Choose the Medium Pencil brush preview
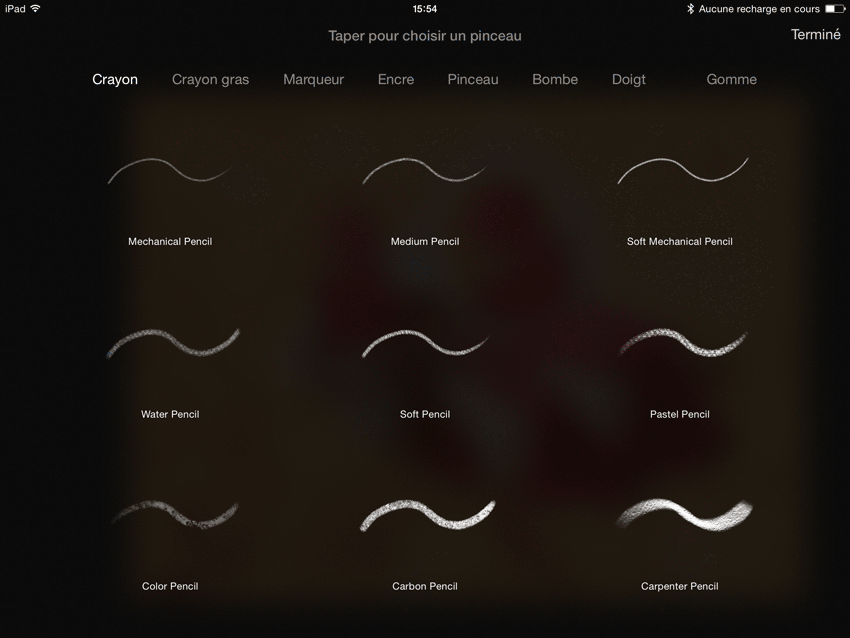Viewport: 850px width, 638px height. click(424, 171)
